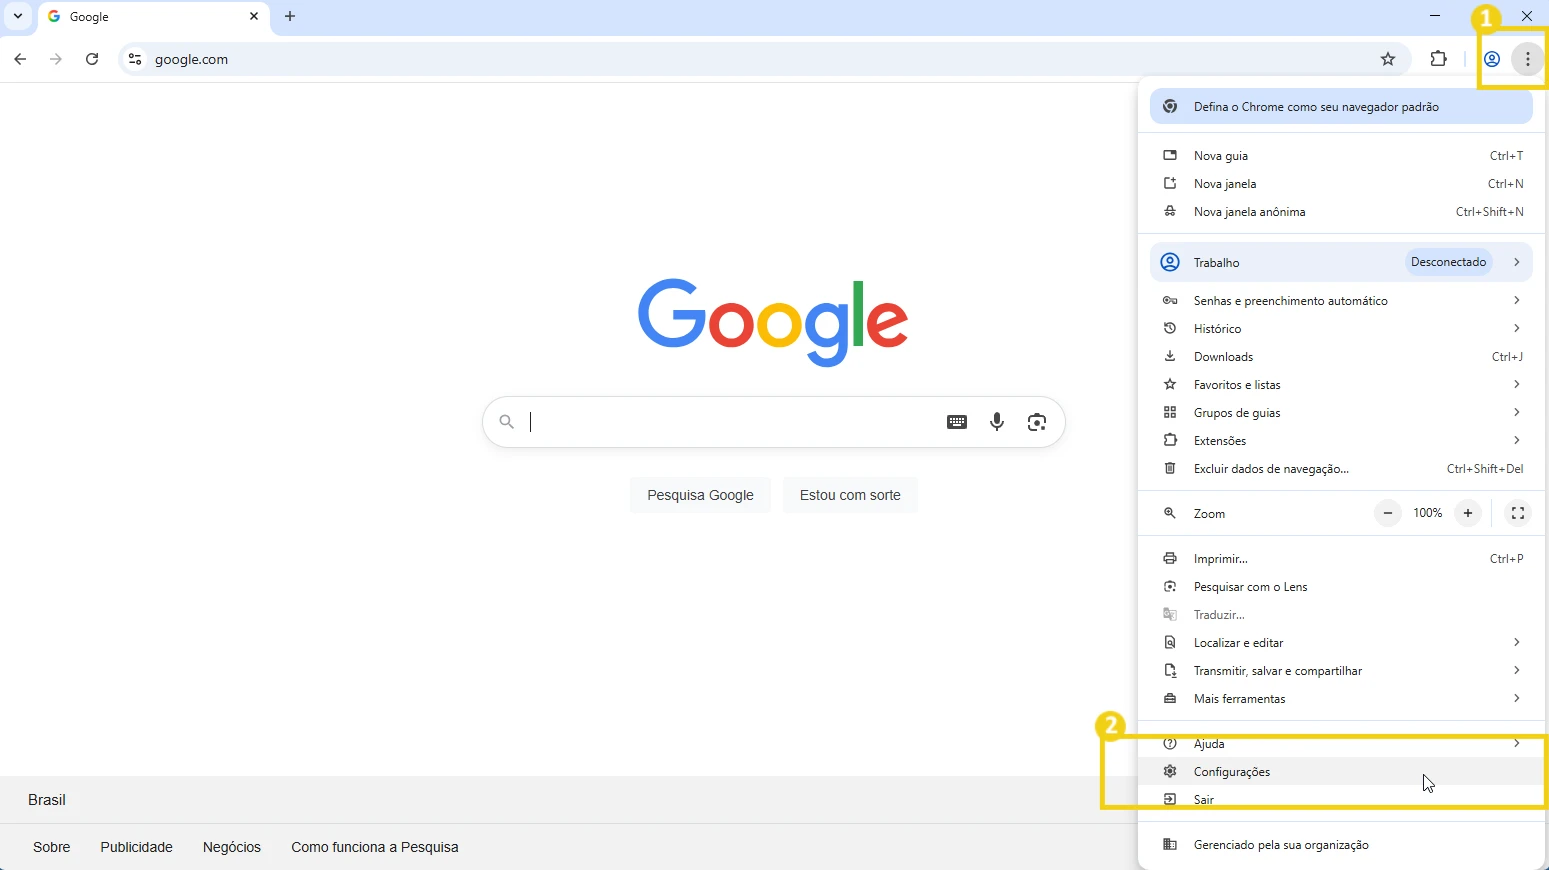Open site information icon in address bar

pos(135,59)
